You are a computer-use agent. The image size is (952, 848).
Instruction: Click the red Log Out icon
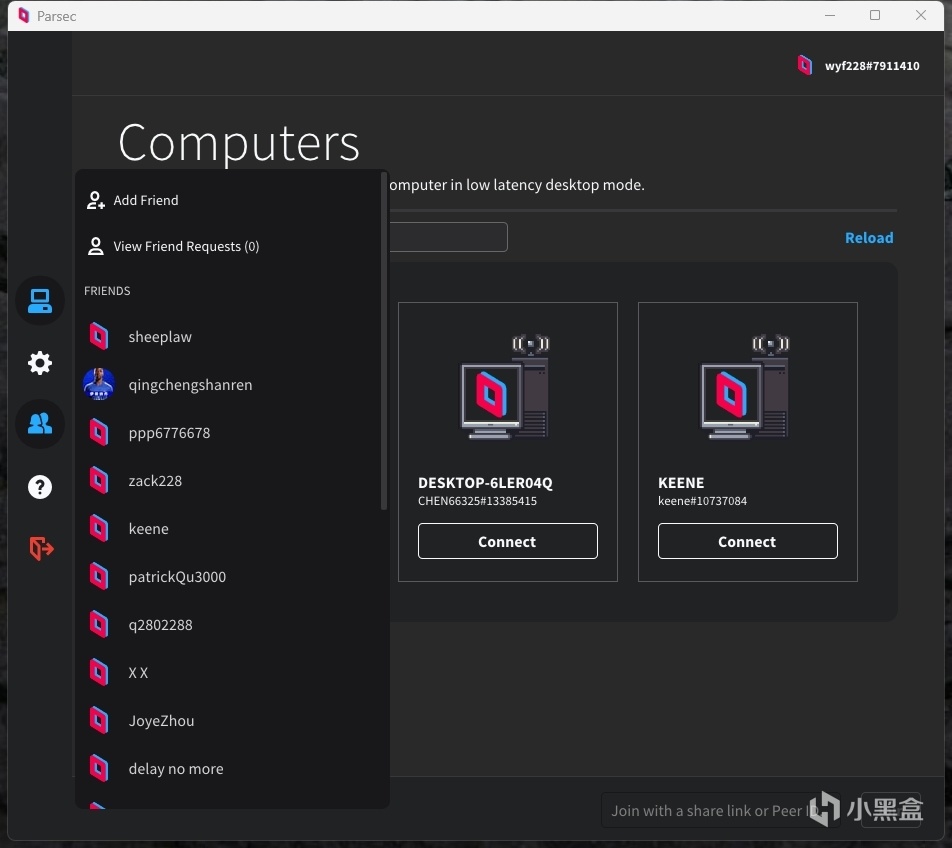coord(41,548)
